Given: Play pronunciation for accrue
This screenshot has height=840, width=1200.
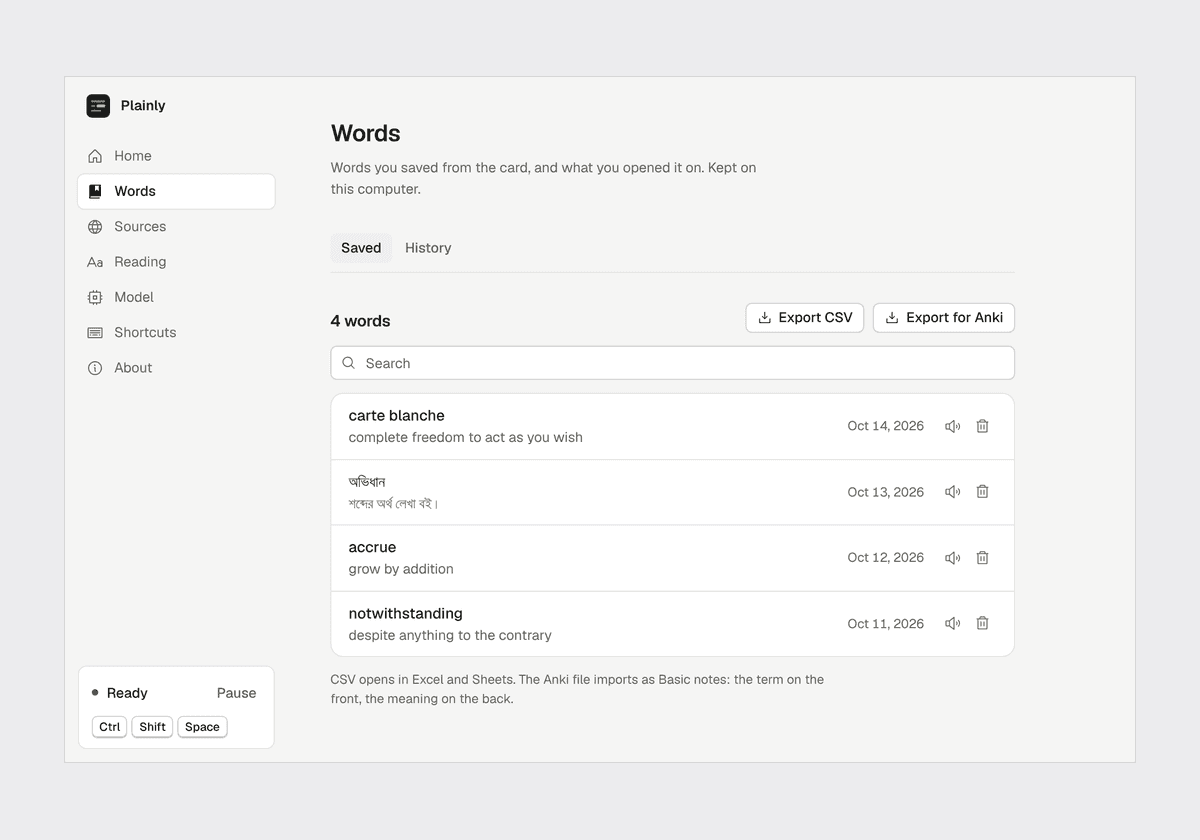Looking at the screenshot, I should (953, 558).
